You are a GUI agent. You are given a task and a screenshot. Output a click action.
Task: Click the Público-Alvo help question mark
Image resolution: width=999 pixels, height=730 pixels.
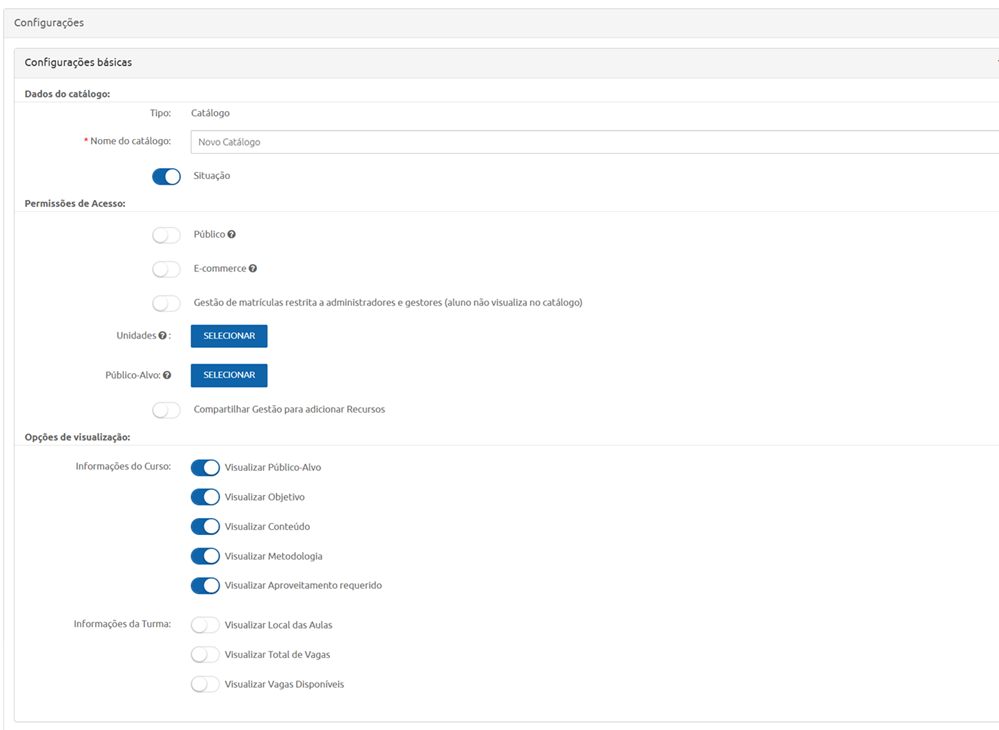point(180,374)
